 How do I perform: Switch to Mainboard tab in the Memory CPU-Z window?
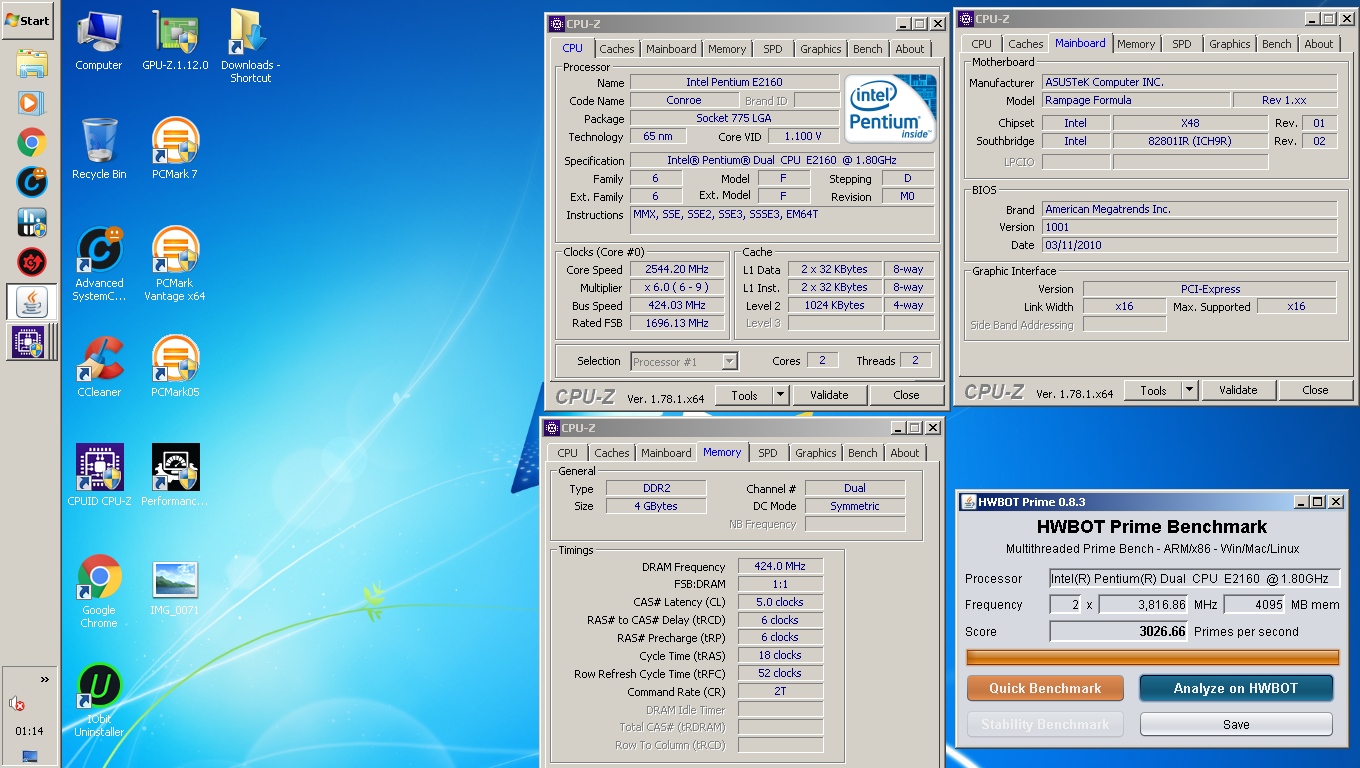click(666, 453)
